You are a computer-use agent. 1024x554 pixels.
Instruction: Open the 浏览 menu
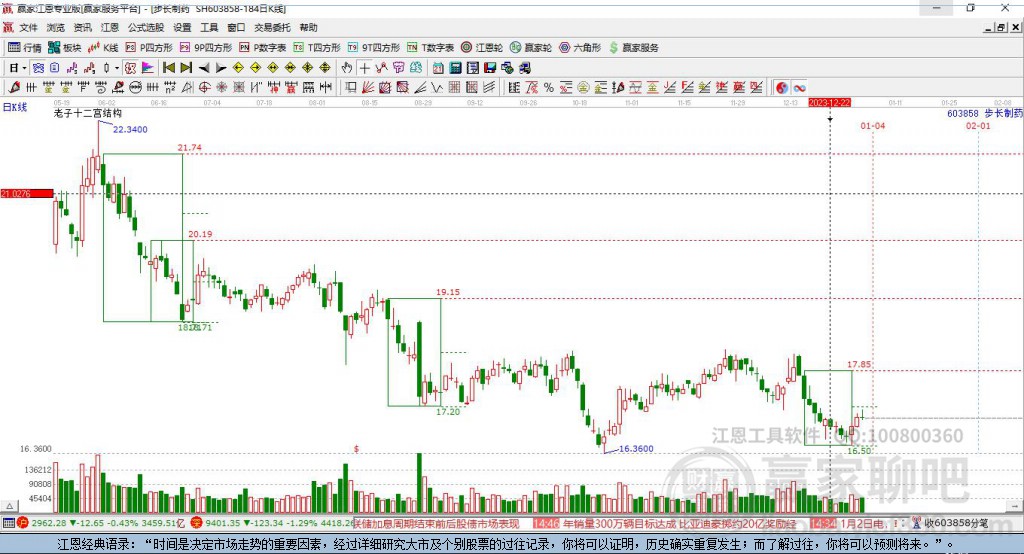coord(56,27)
